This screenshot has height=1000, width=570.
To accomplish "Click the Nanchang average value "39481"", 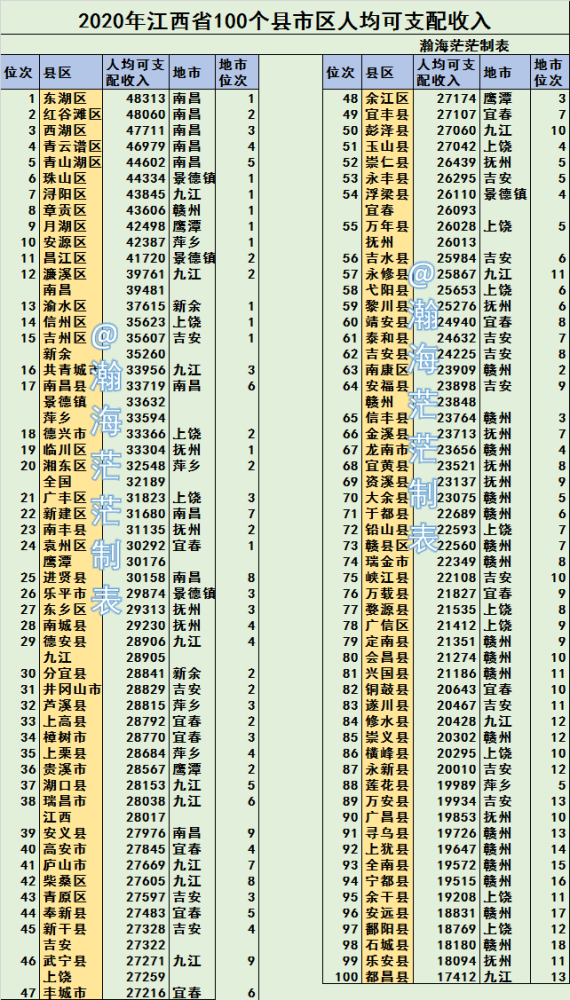I will pyautogui.click(x=146, y=290).
